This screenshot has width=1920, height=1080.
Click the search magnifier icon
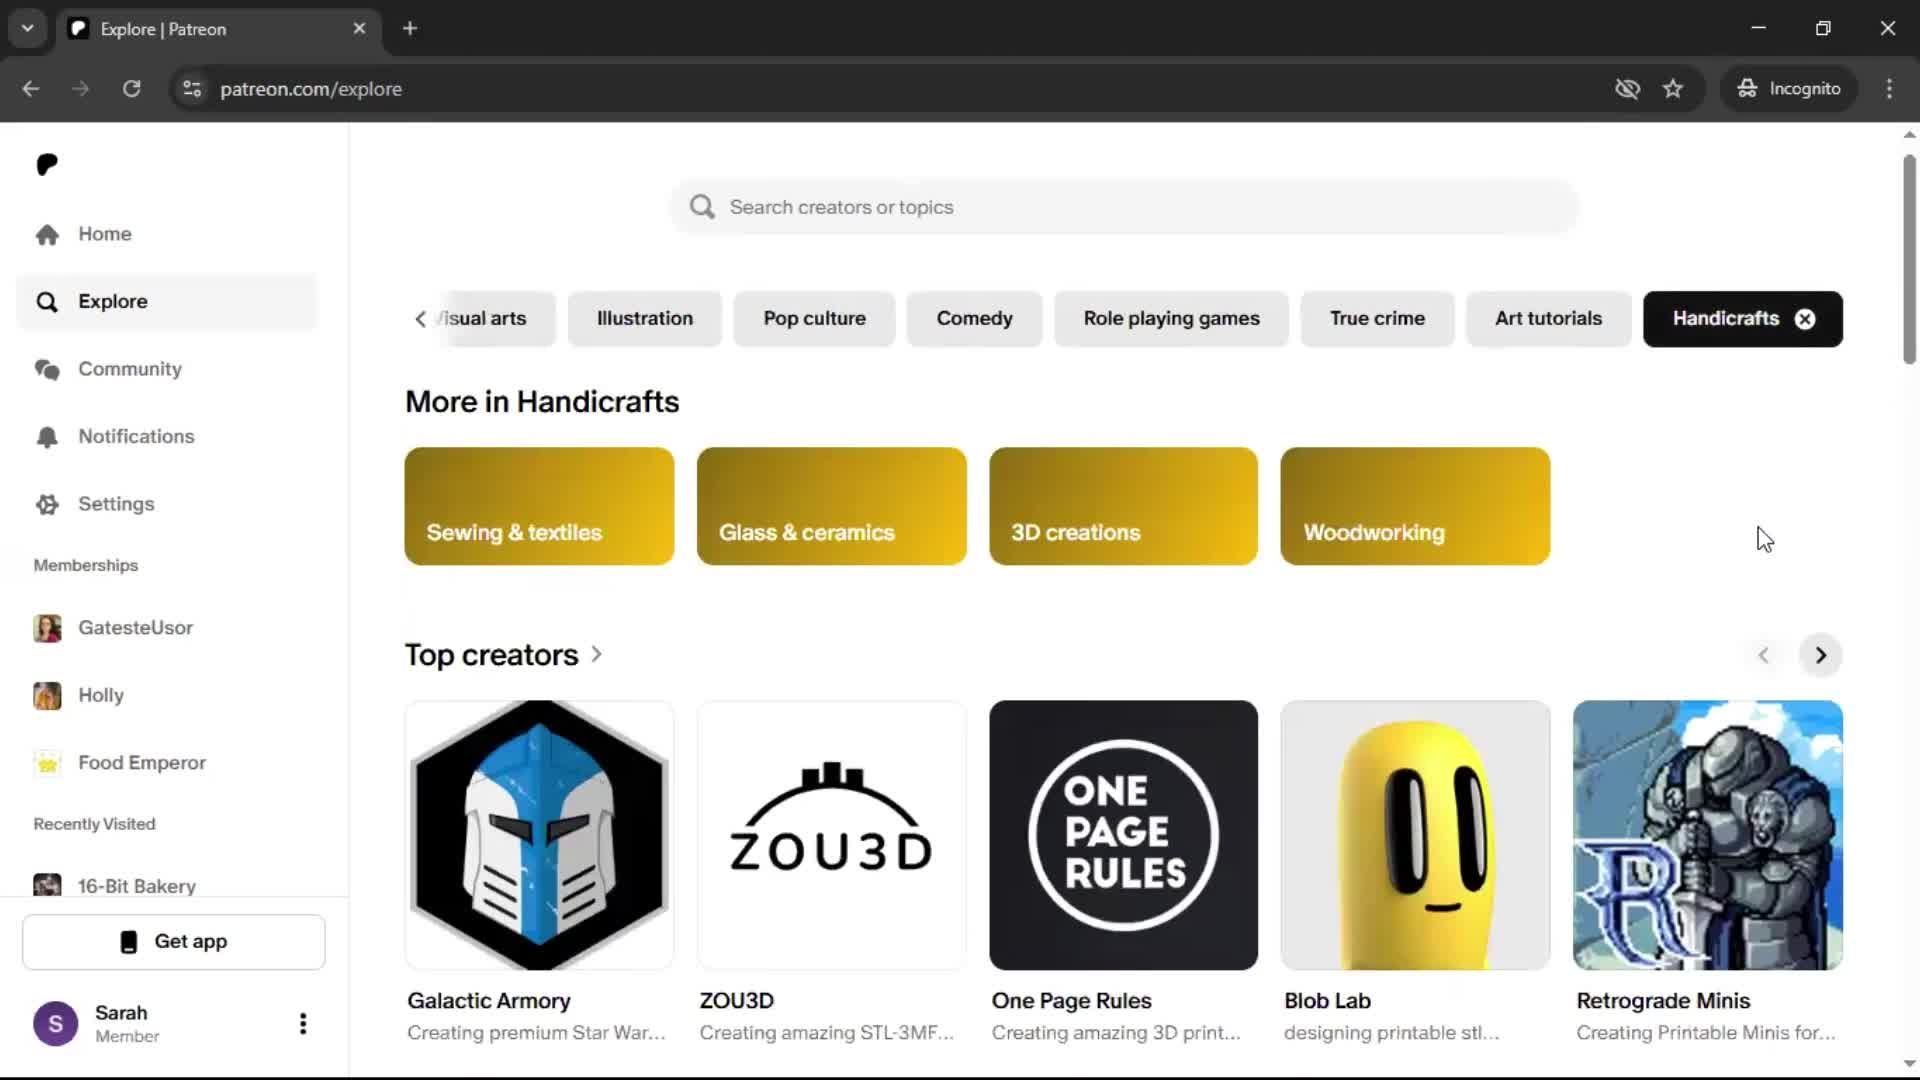tap(702, 207)
